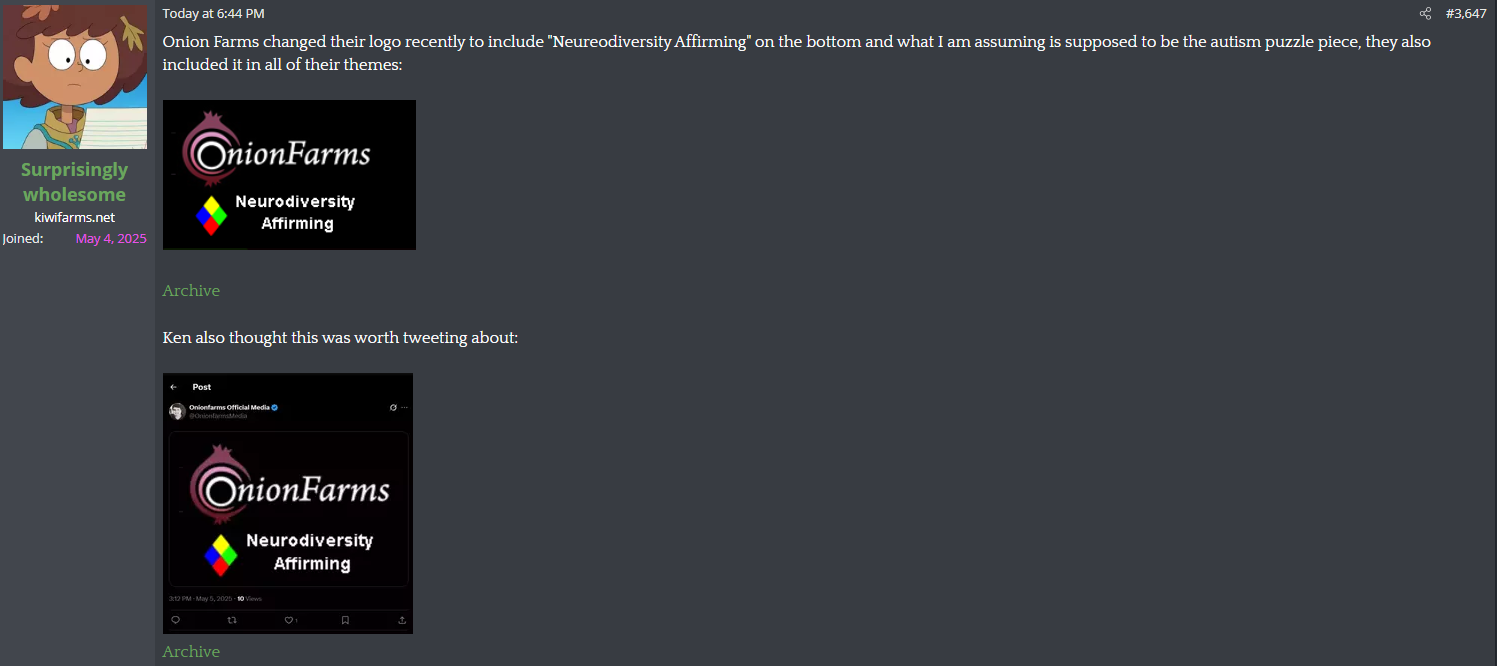The width and height of the screenshot is (1497, 666).
Task: Click the bookmark icon in the tweet screenshot
Action: click(x=345, y=620)
